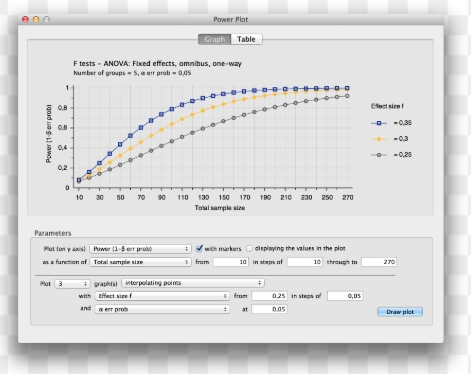Edit the sample size from field 10
471x374 pixels.
(x=231, y=262)
